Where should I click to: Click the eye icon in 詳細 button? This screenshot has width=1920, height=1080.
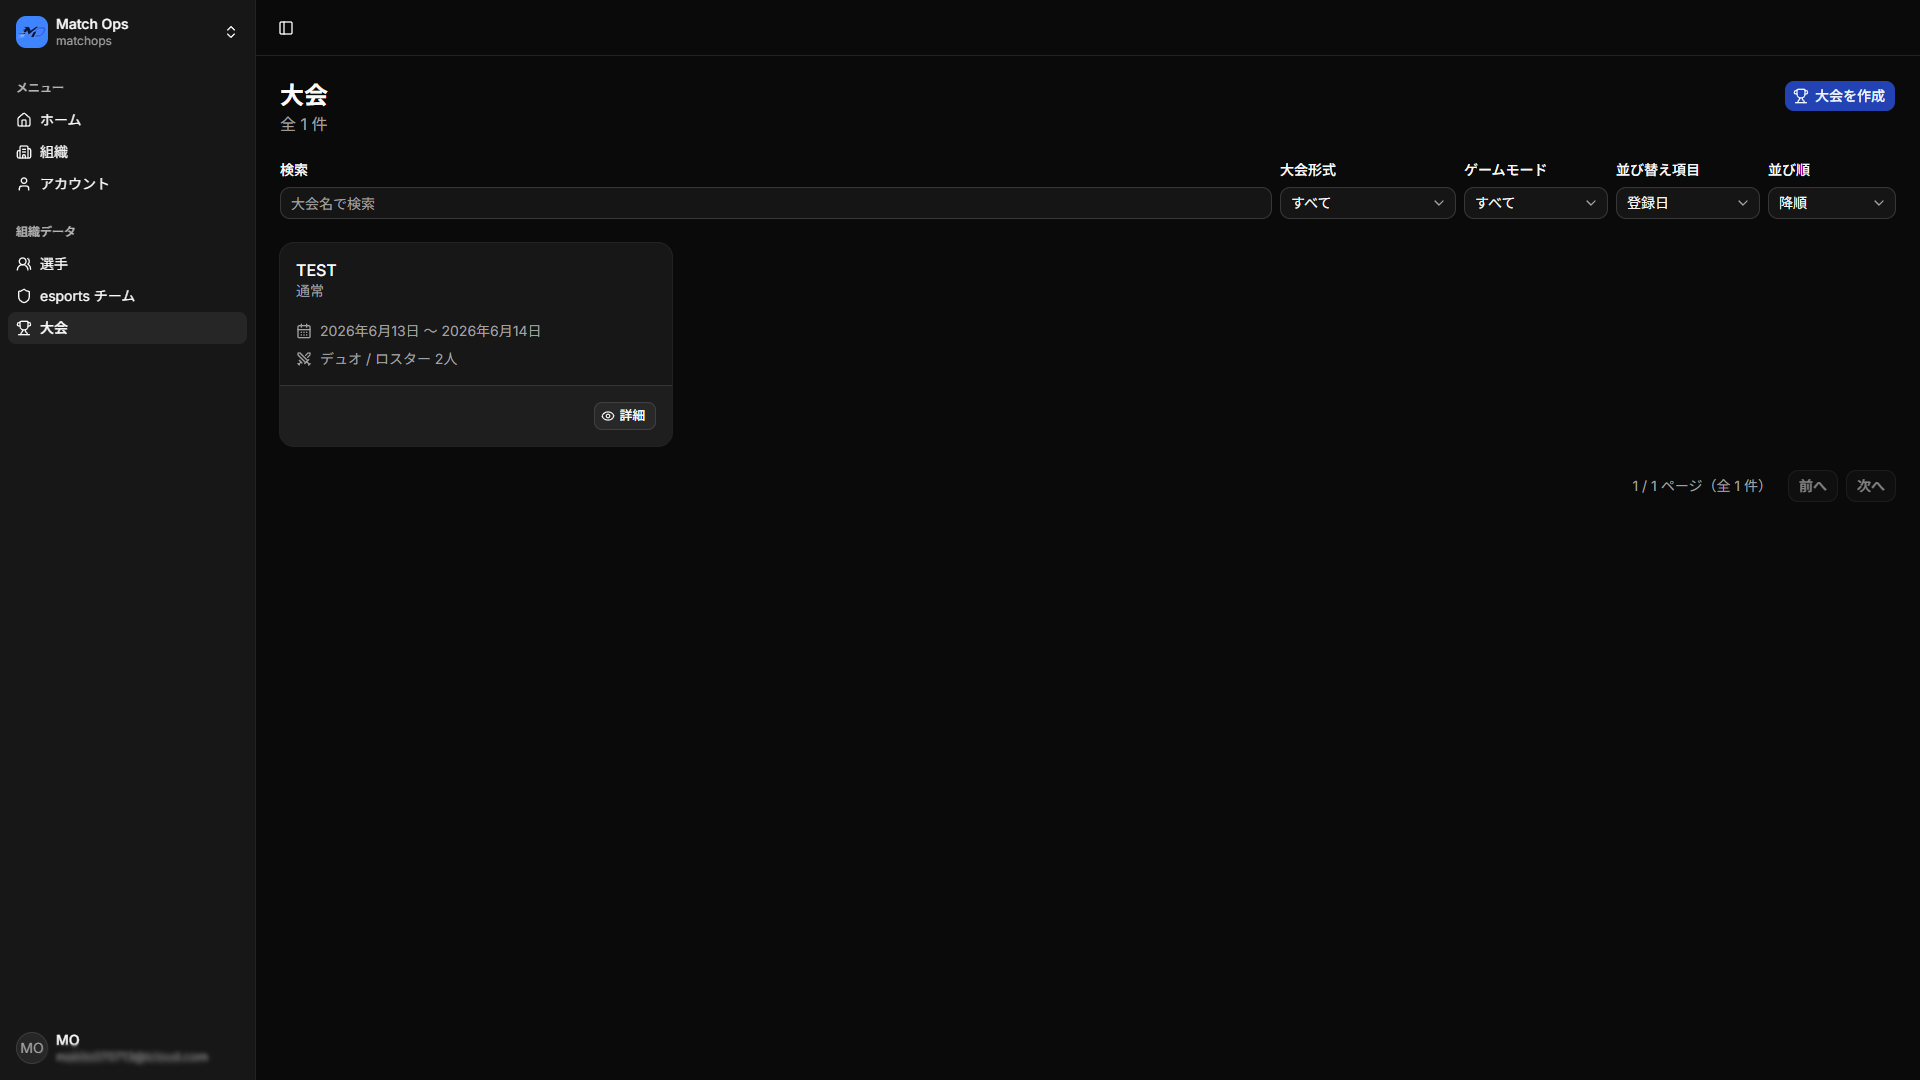point(608,416)
